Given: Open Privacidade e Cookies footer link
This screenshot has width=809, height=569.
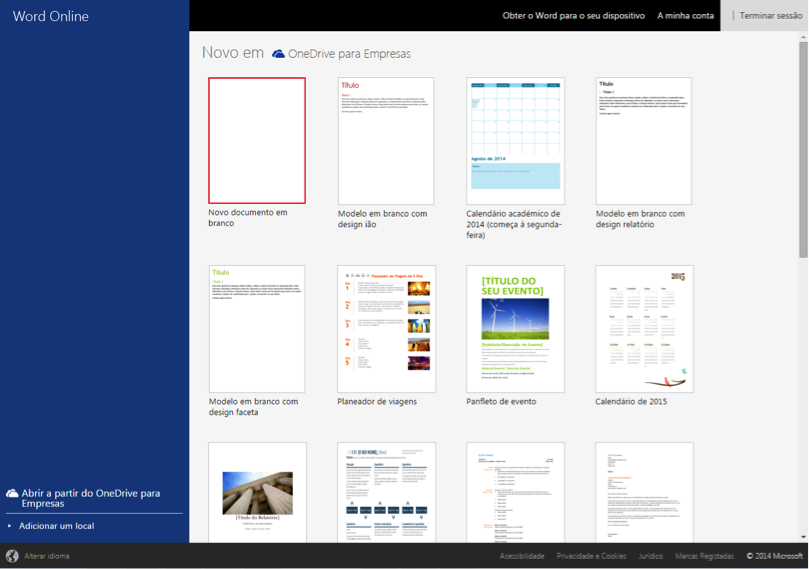Looking at the screenshot, I should (591, 556).
